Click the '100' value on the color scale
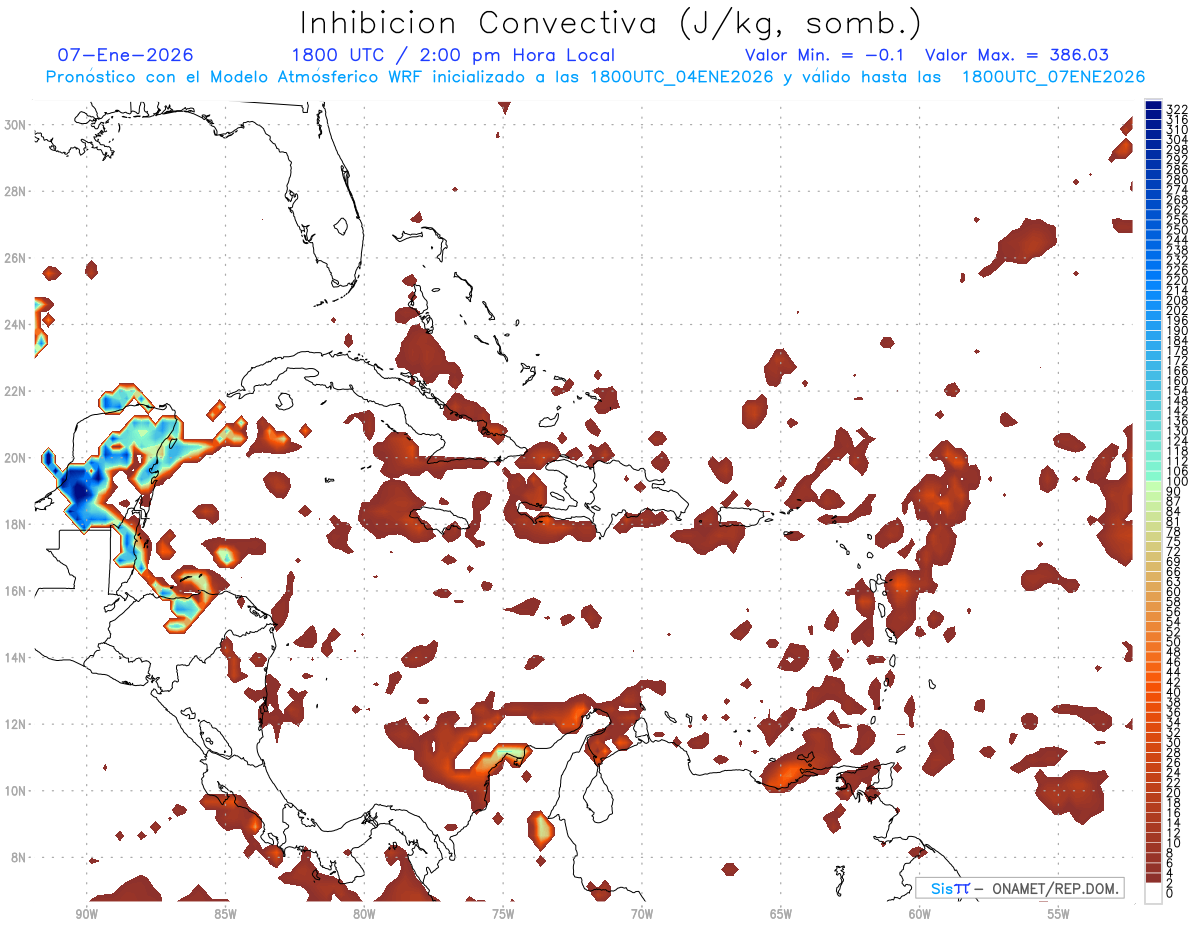The image size is (1200, 927). coord(1176,482)
